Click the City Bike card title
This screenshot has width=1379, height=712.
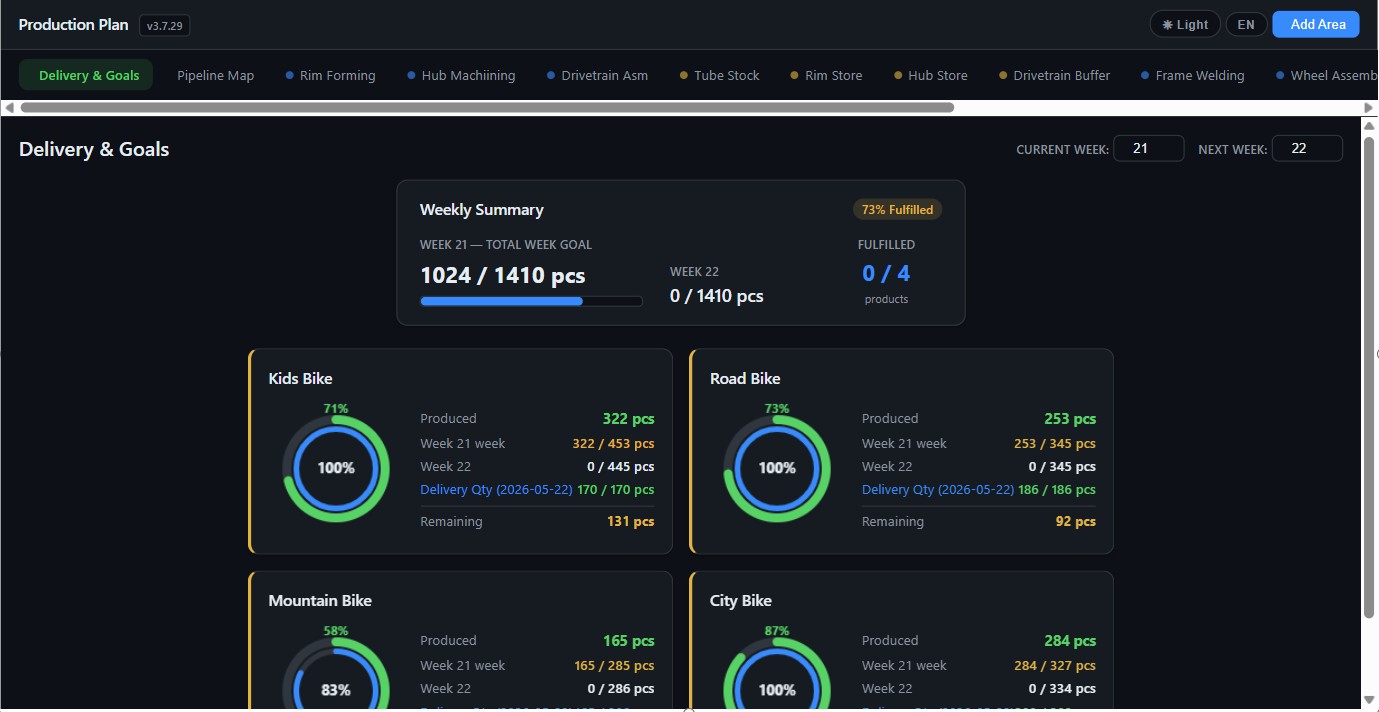coord(741,601)
